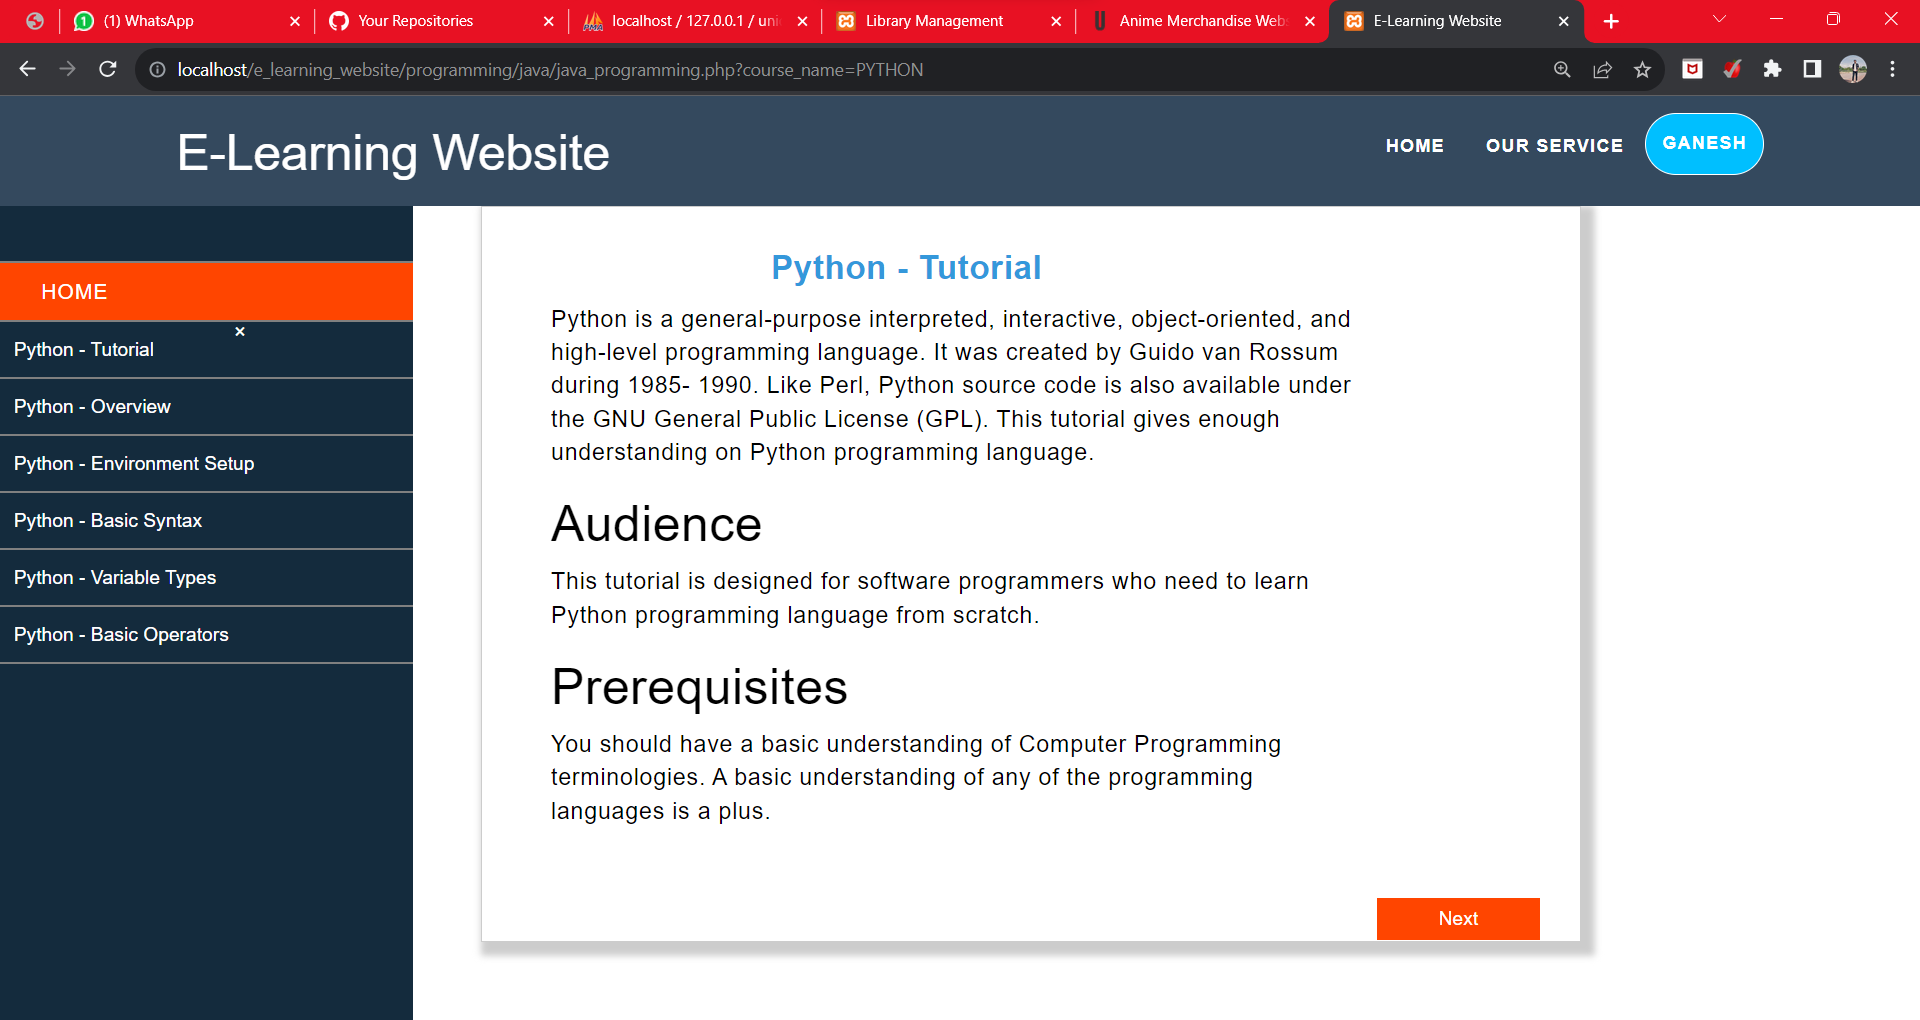Image resolution: width=1920 pixels, height=1020 pixels.
Task: Reload the current page
Action: pos(108,70)
